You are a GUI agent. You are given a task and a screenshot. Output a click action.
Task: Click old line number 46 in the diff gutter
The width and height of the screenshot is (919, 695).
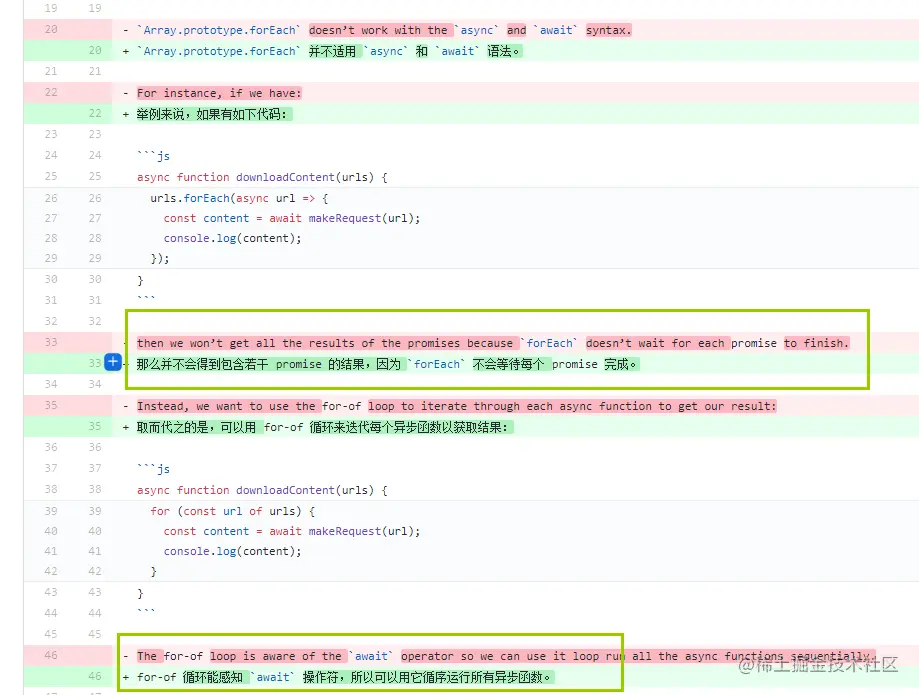pyautogui.click(x=51, y=655)
